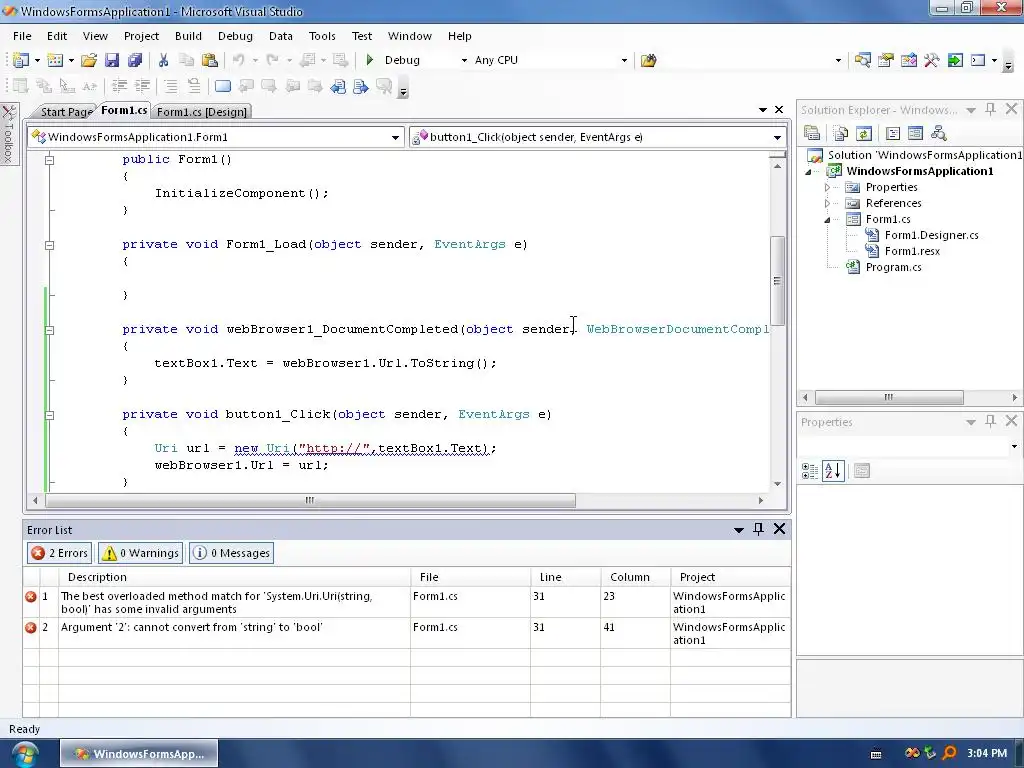This screenshot has width=1024, height=768.
Task: Click Solution Explorer Properties icon
Action: 812,133
